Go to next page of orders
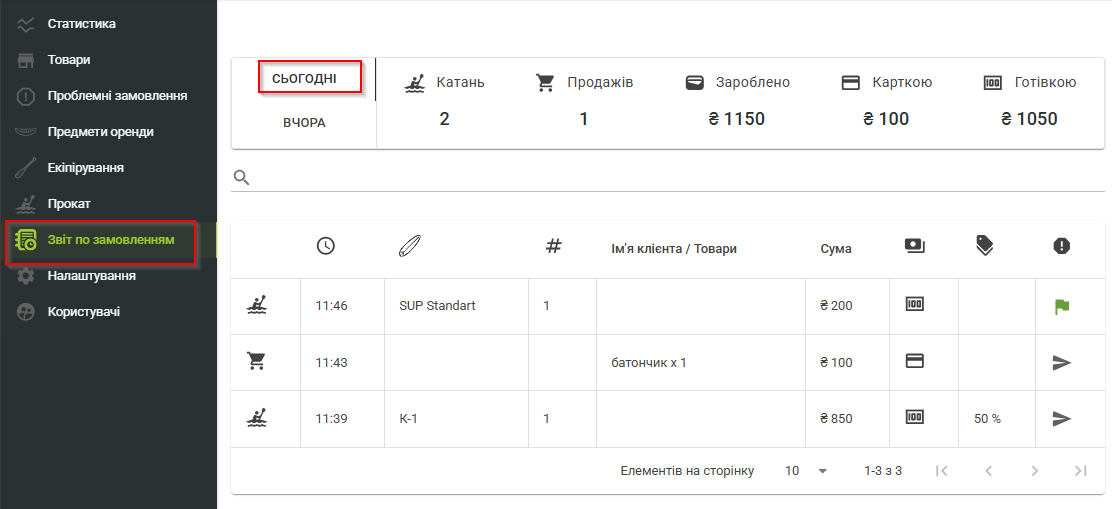The height and width of the screenshot is (509, 1112). point(1034,470)
